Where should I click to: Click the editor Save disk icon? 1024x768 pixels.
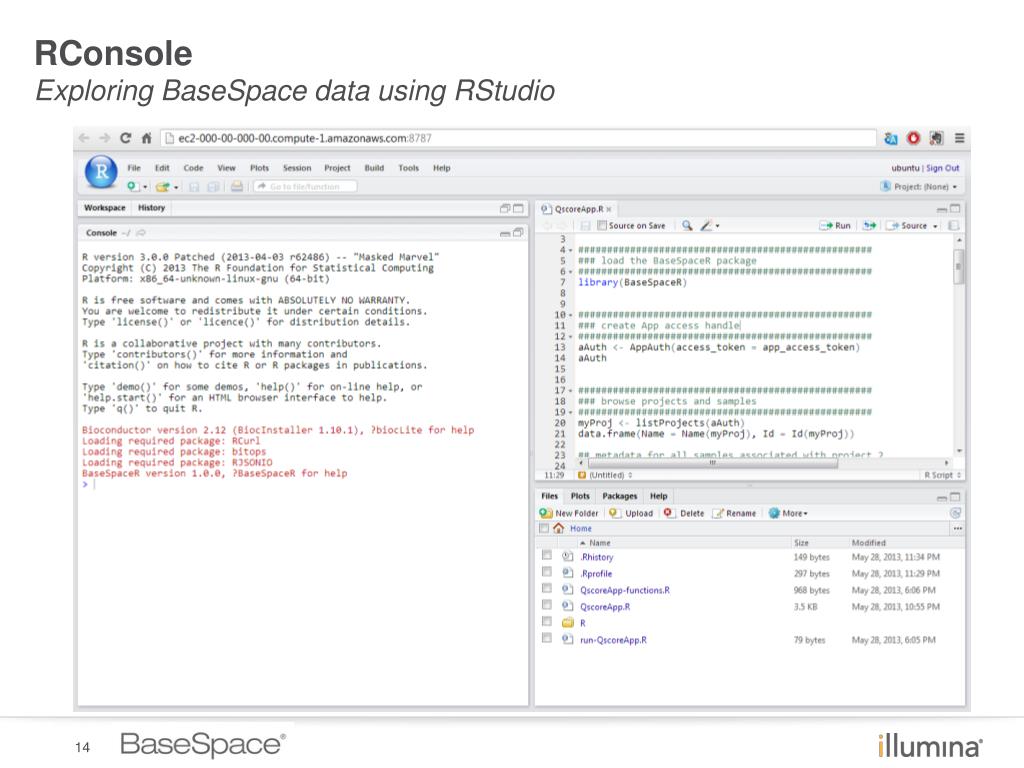[x=585, y=225]
